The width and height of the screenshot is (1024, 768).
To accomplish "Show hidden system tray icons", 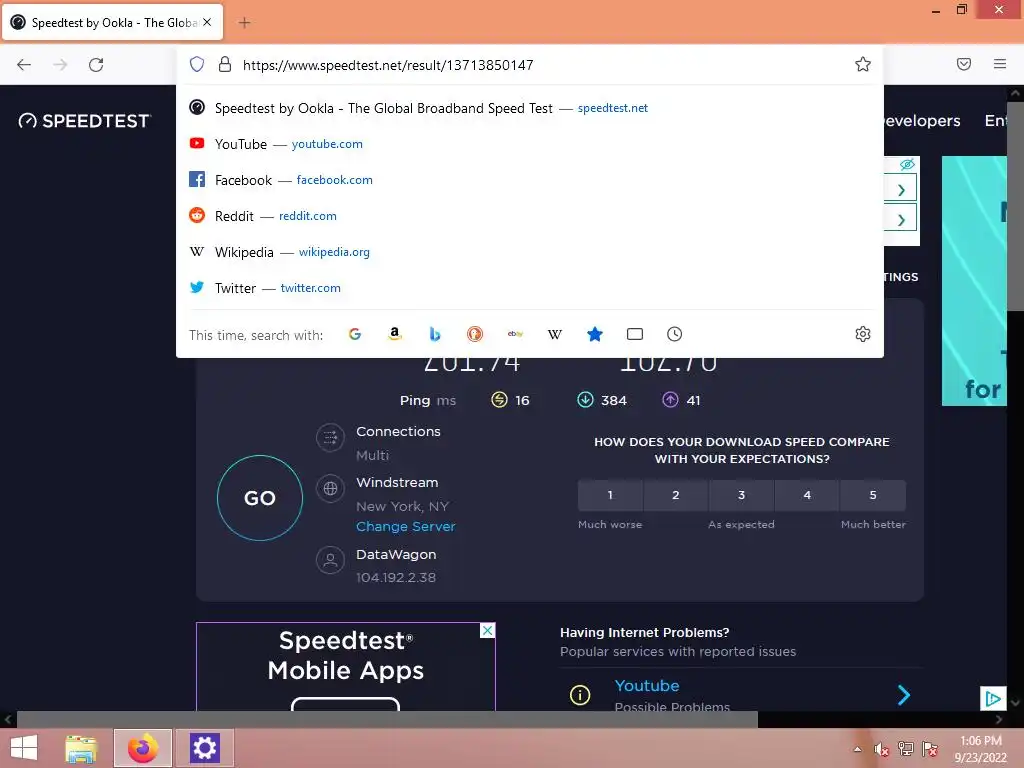I will tap(857, 749).
